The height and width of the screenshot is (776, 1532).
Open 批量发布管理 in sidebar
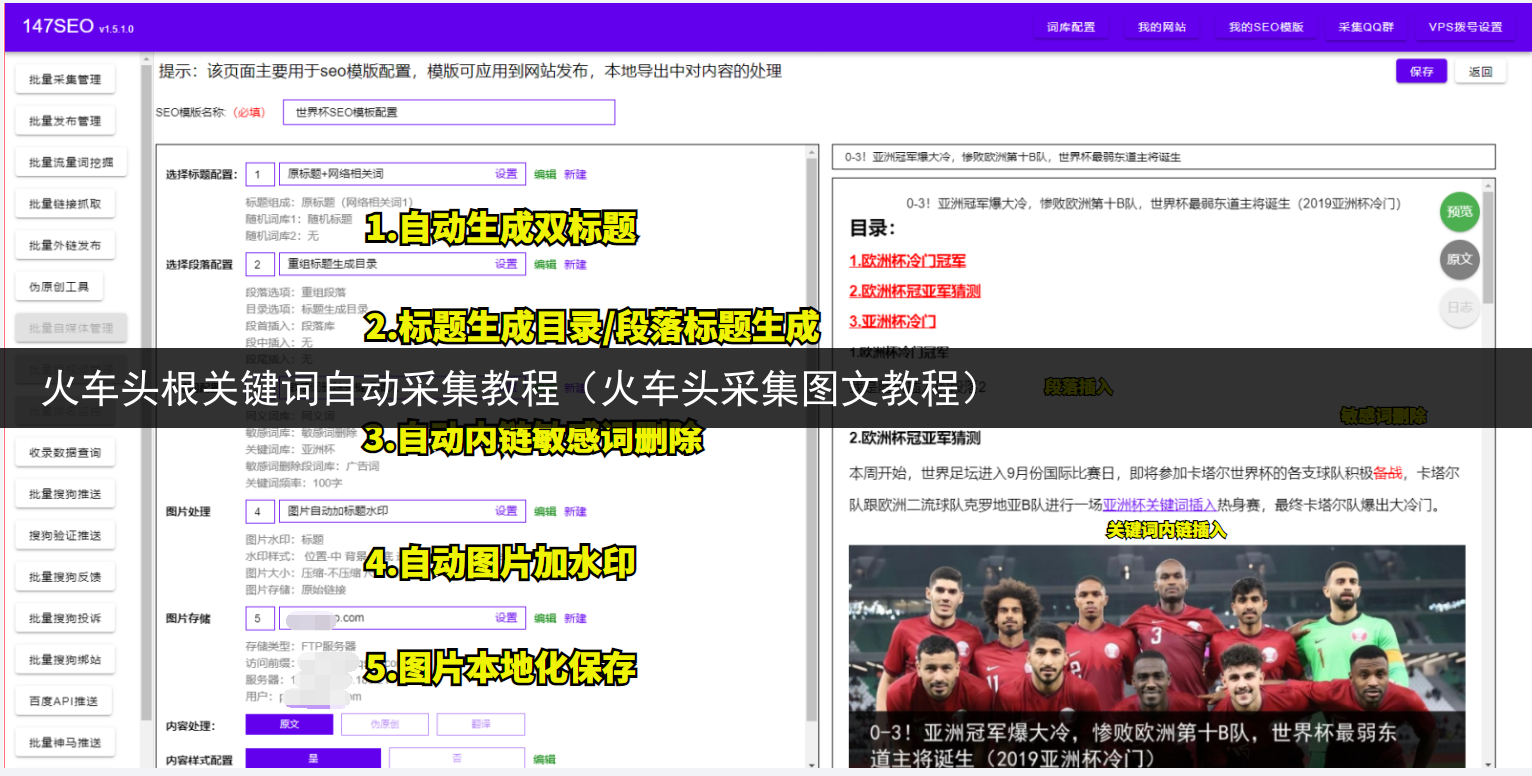pyautogui.click(x=65, y=121)
